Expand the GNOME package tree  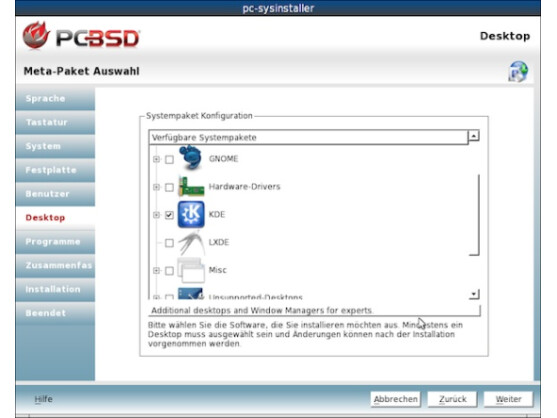[156, 159]
